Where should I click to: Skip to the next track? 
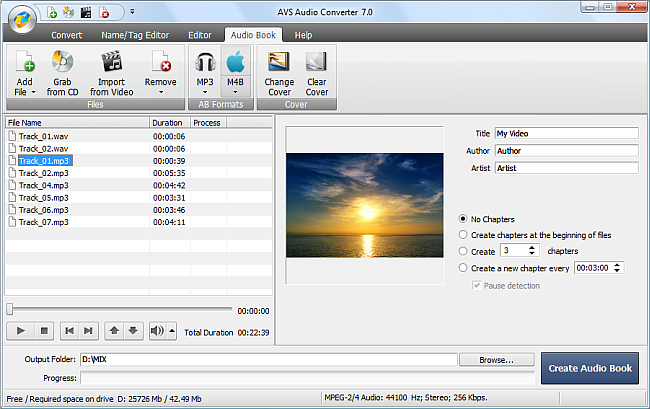[x=88, y=331]
